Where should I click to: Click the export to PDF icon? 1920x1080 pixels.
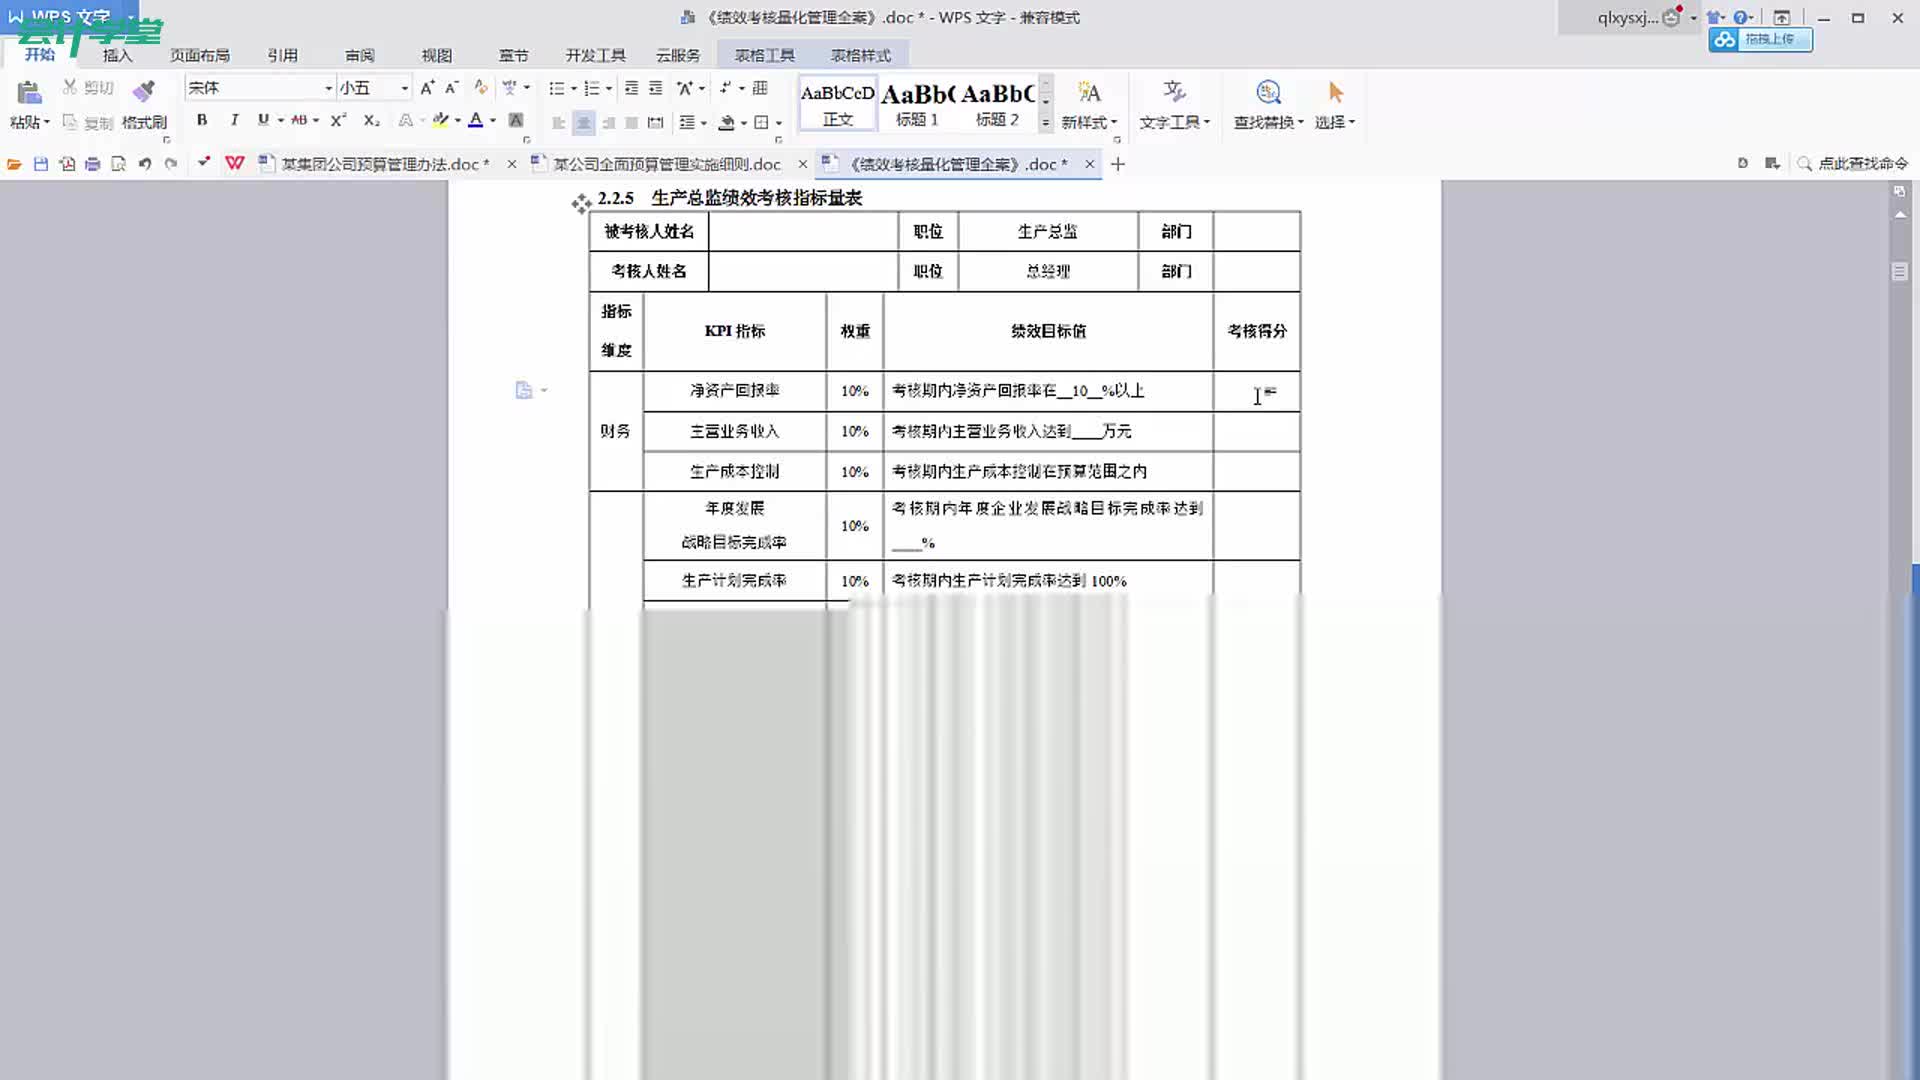pos(67,164)
